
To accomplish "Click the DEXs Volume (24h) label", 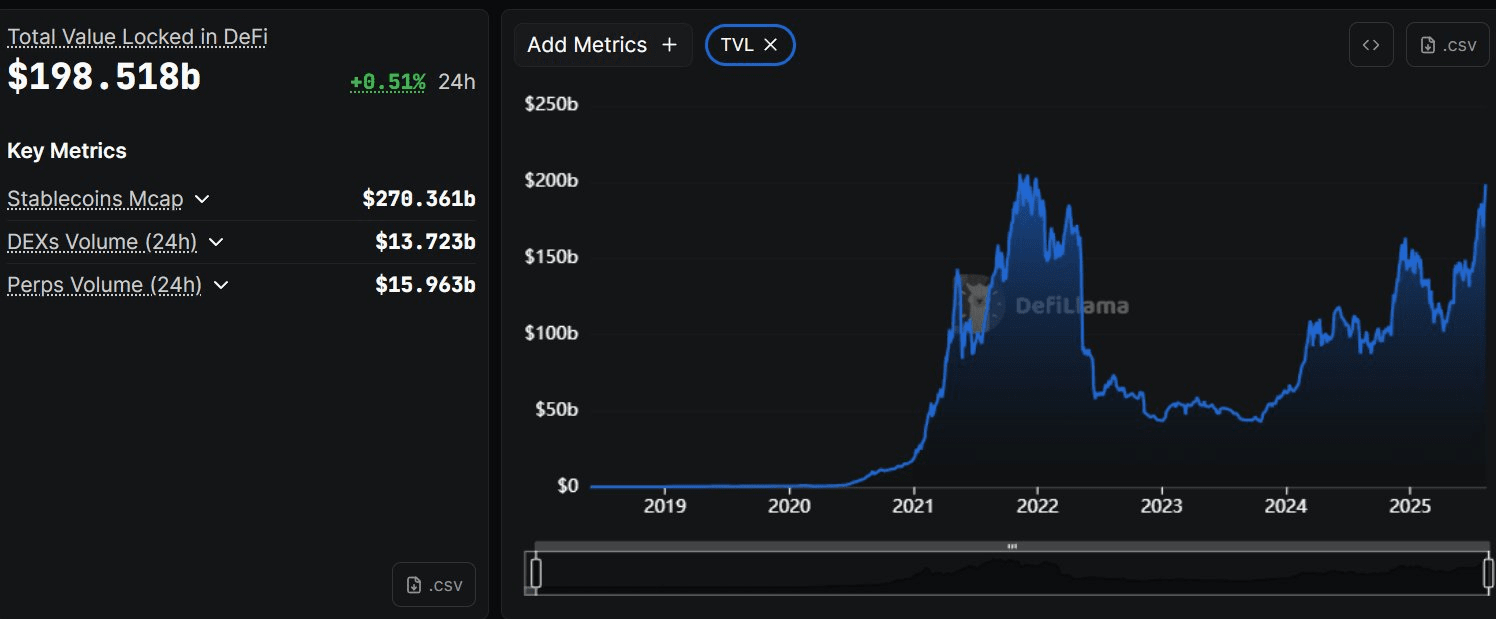I will click(x=102, y=242).
